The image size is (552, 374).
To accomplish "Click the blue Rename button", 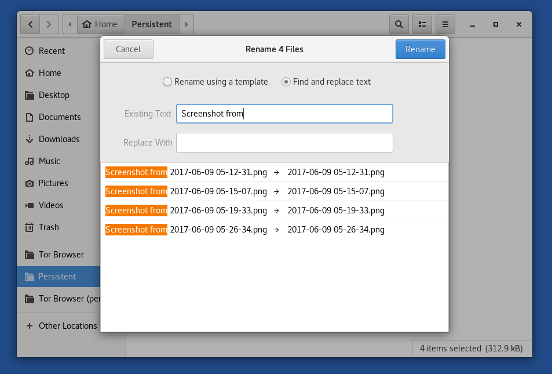I will pos(420,49).
